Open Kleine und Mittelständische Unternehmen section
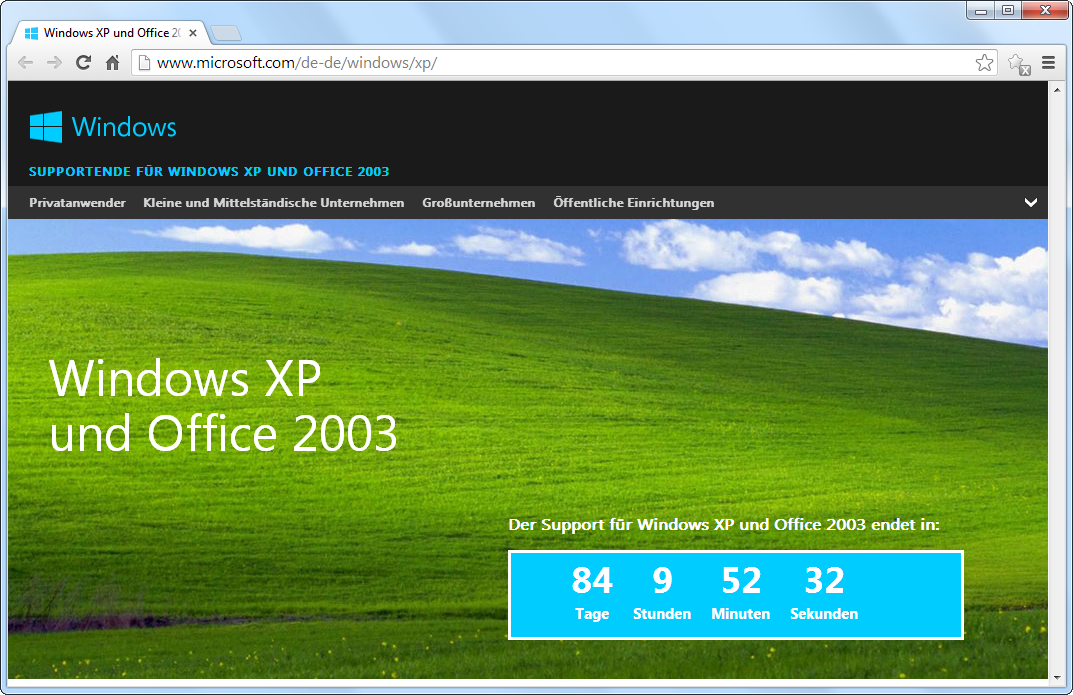The height and width of the screenshot is (695, 1073). 273,203
